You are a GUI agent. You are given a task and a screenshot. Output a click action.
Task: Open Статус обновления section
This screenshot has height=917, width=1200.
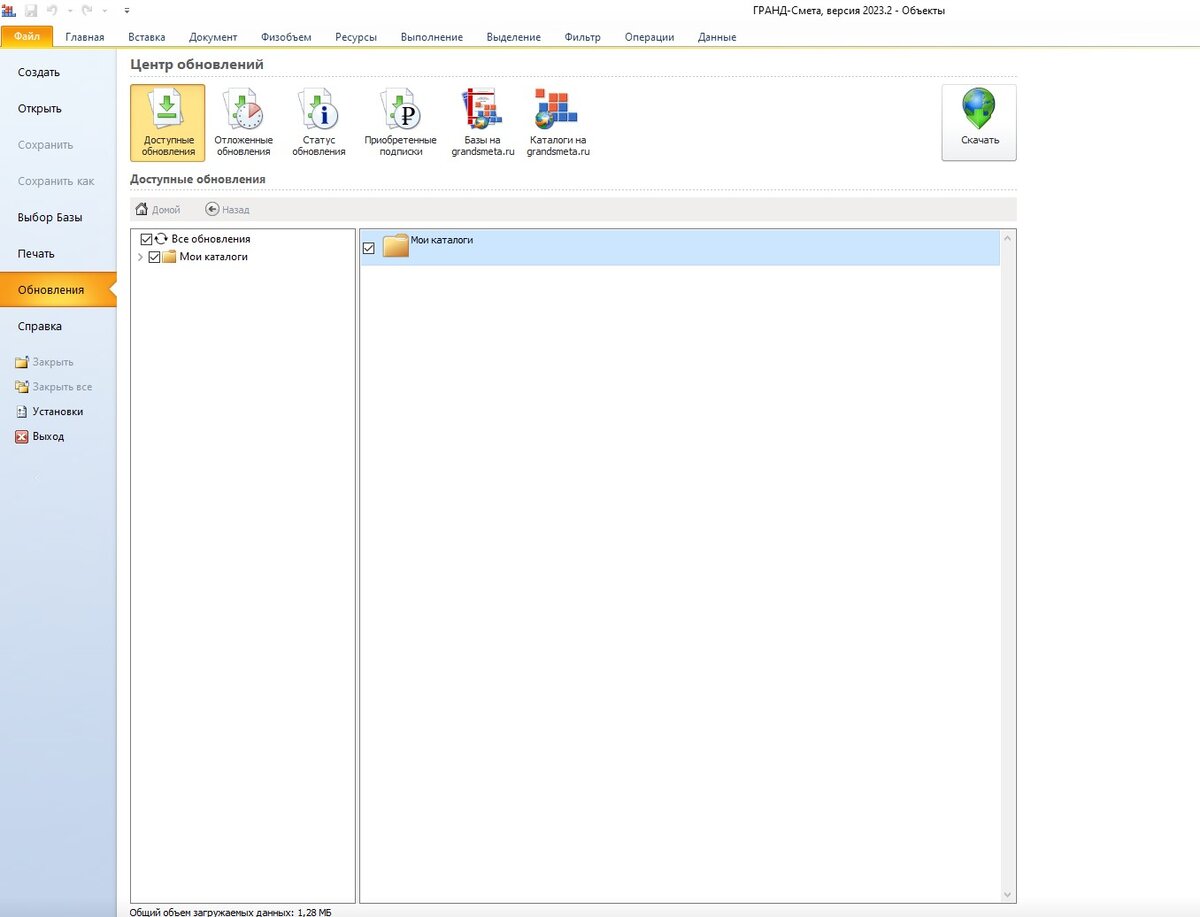(x=319, y=122)
